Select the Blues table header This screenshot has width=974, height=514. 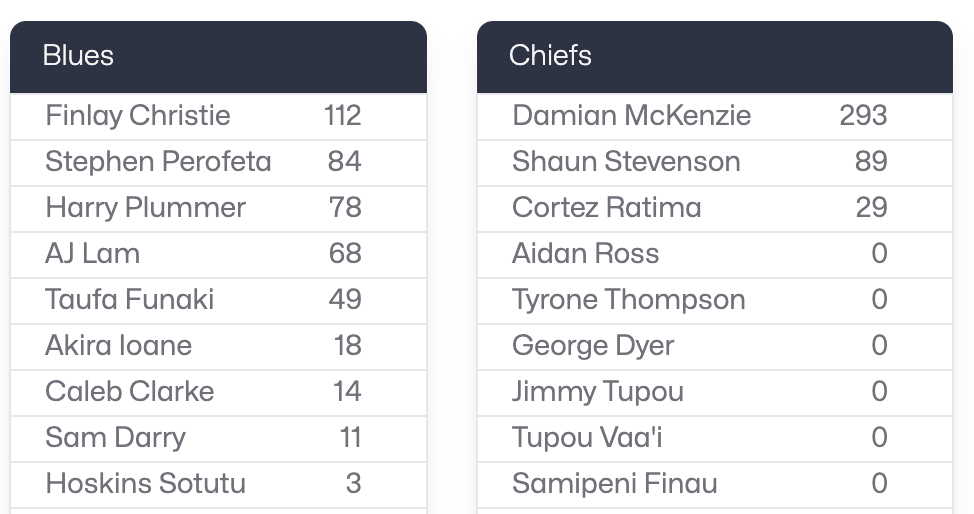tap(218, 57)
